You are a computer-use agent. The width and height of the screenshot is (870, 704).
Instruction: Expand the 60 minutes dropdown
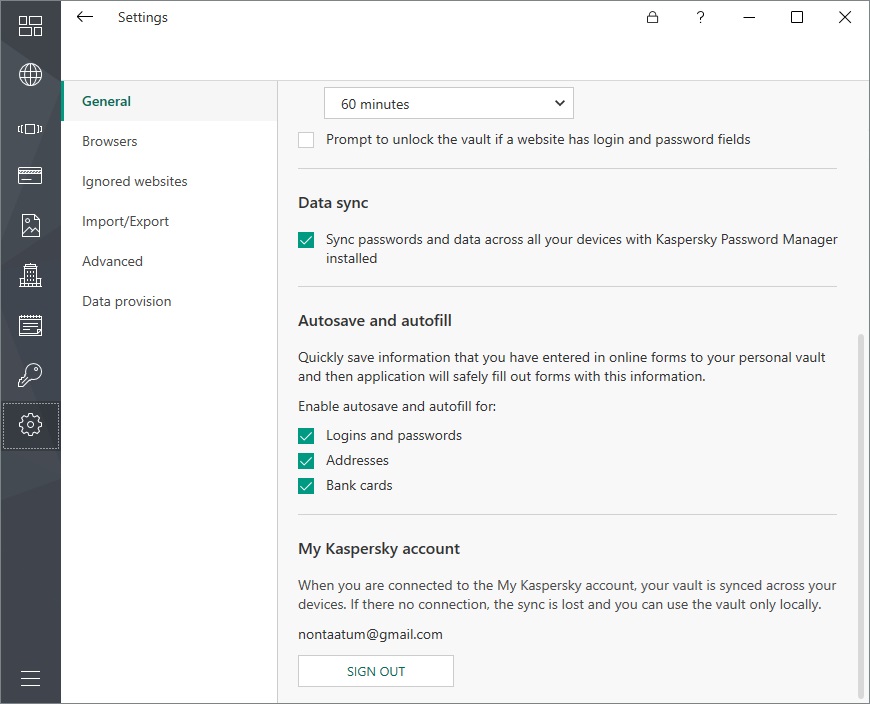point(448,104)
